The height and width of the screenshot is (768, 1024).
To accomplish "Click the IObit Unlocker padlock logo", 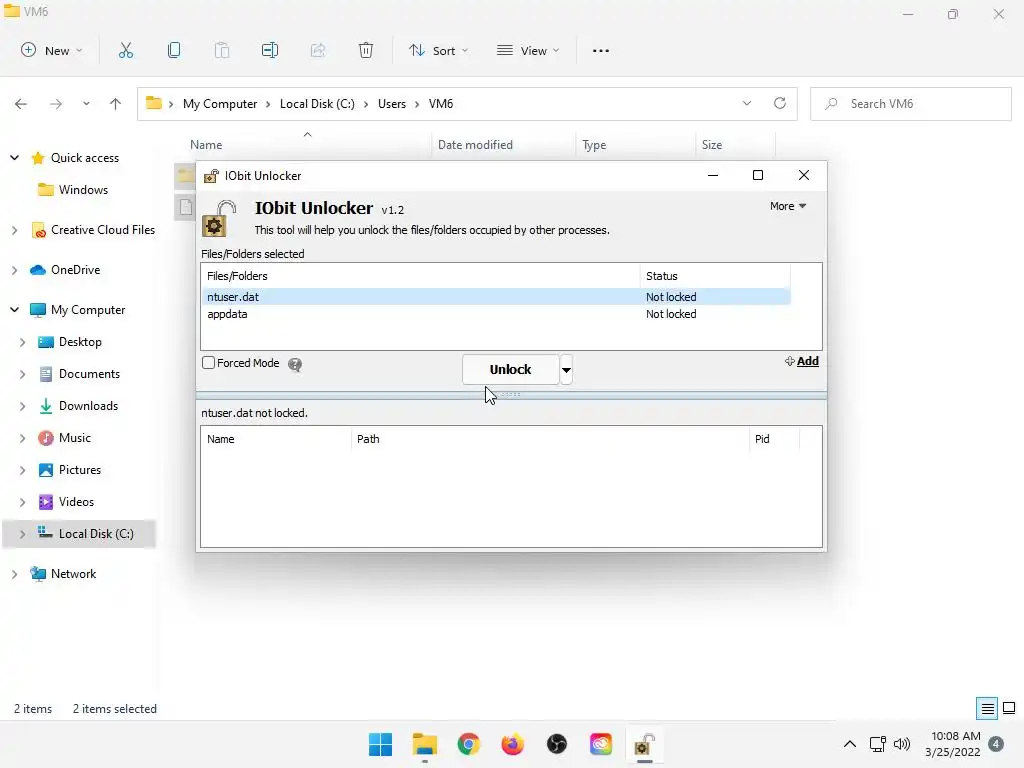I will 219,218.
